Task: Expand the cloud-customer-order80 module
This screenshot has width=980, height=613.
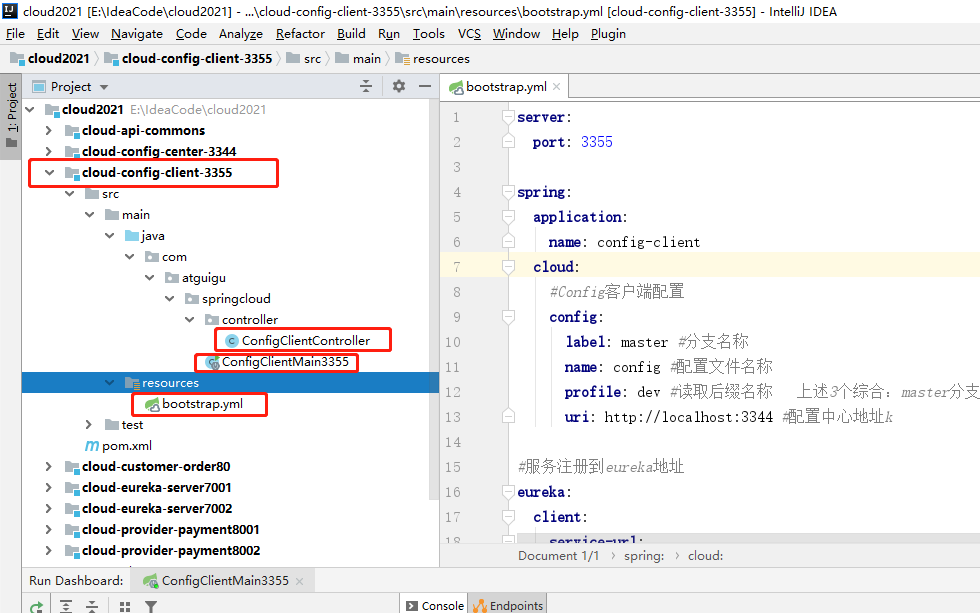Action: point(49,467)
